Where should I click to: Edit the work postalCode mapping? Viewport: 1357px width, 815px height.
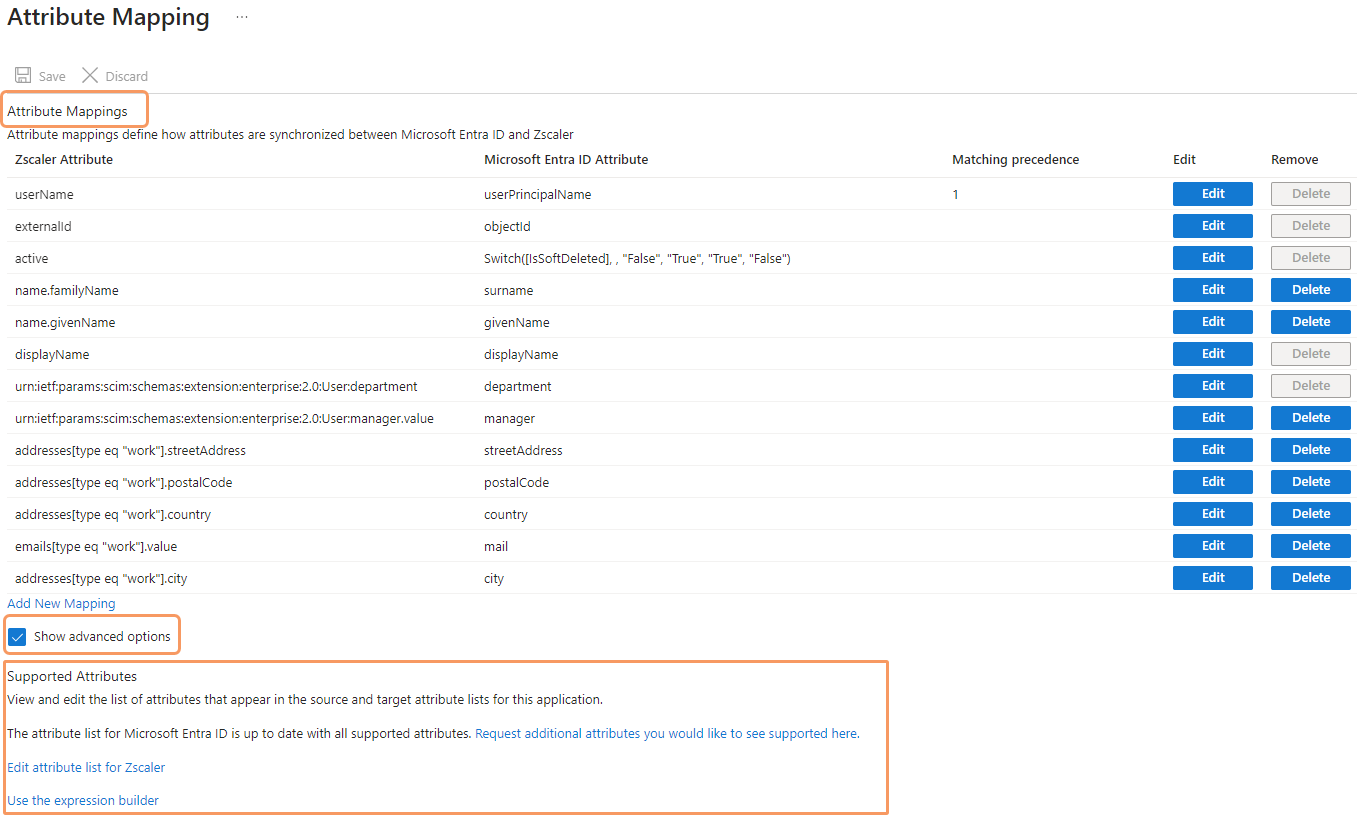[1212, 482]
